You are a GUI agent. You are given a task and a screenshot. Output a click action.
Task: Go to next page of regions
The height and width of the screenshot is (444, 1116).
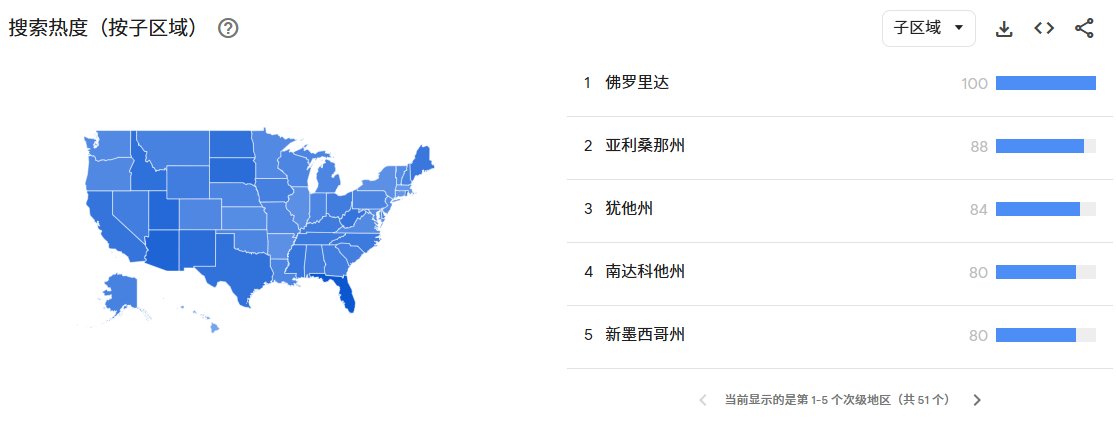click(977, 400)
